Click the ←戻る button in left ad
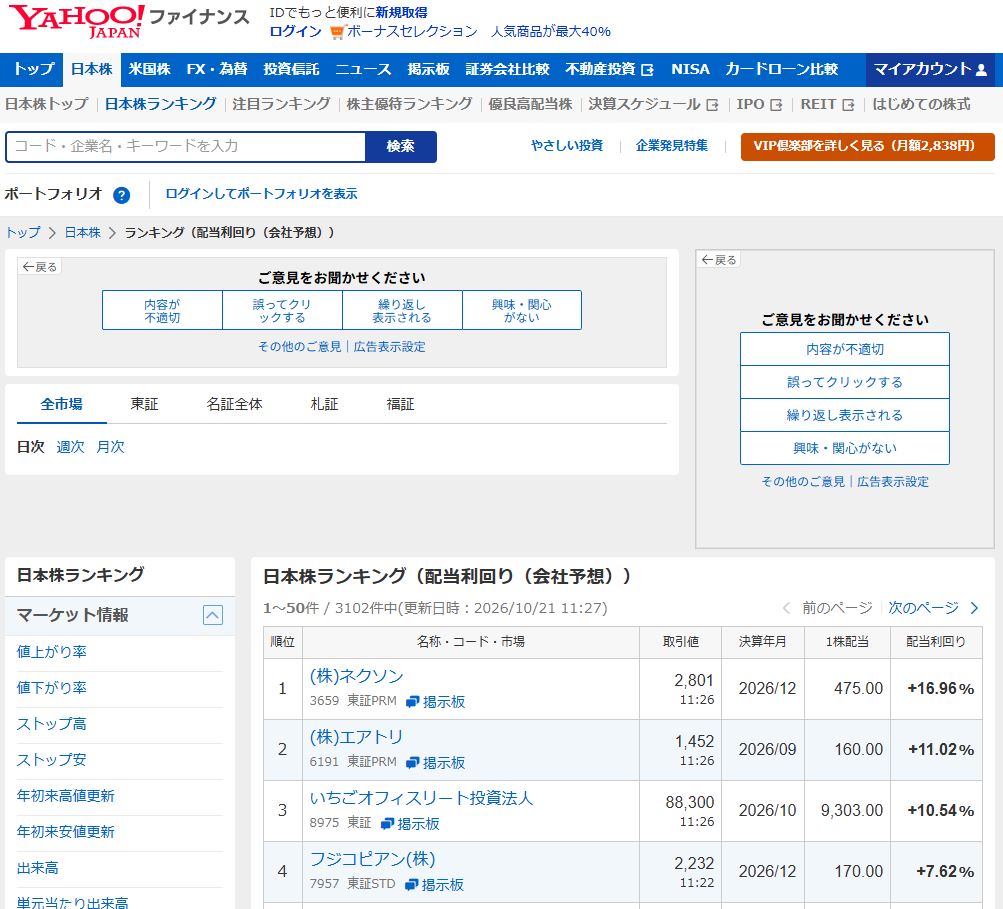Screen dimensions: 1003x909 tap(40, 267)
